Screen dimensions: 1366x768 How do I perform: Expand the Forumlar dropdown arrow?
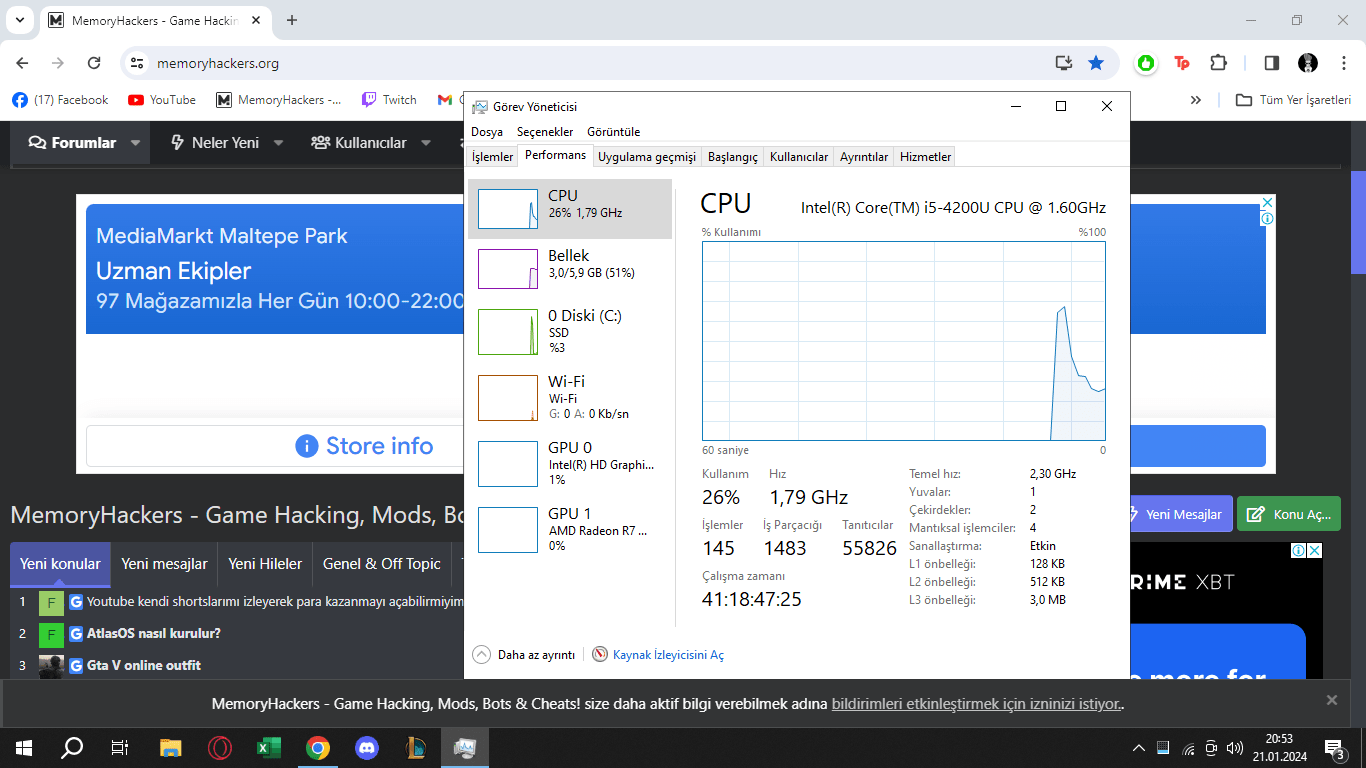pyautogui.click(x=135, y=143)
